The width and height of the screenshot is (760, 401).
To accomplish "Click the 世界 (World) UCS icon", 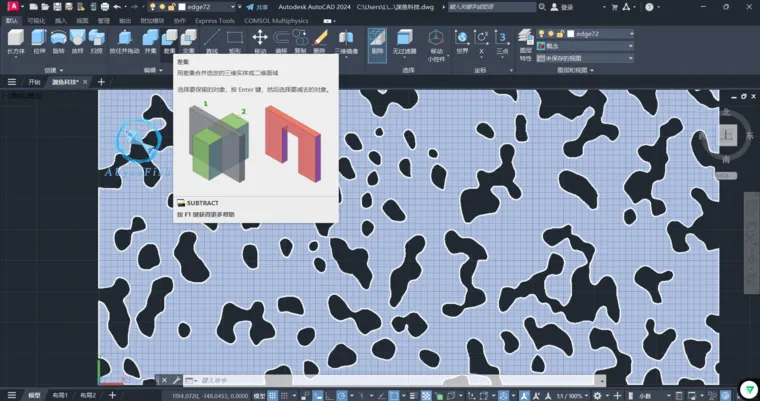I will (x=462, y=41).
